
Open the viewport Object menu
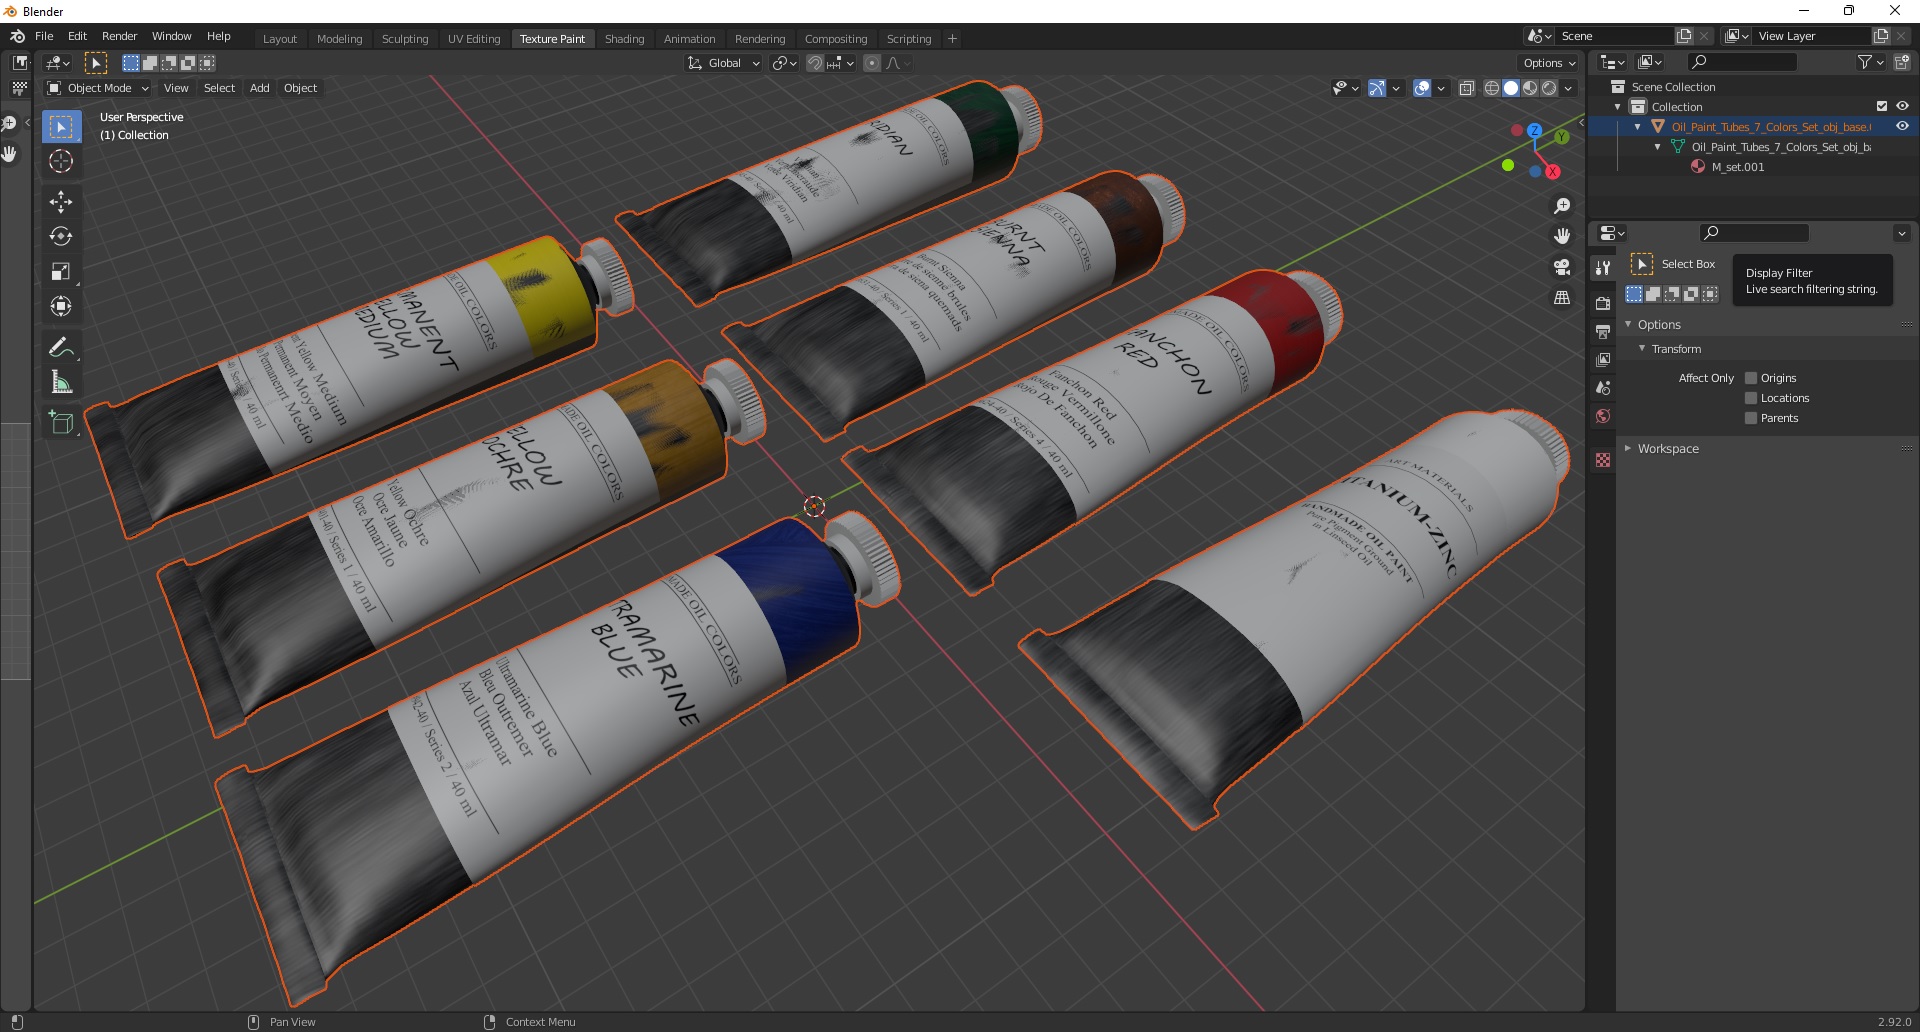click(300, 88)
